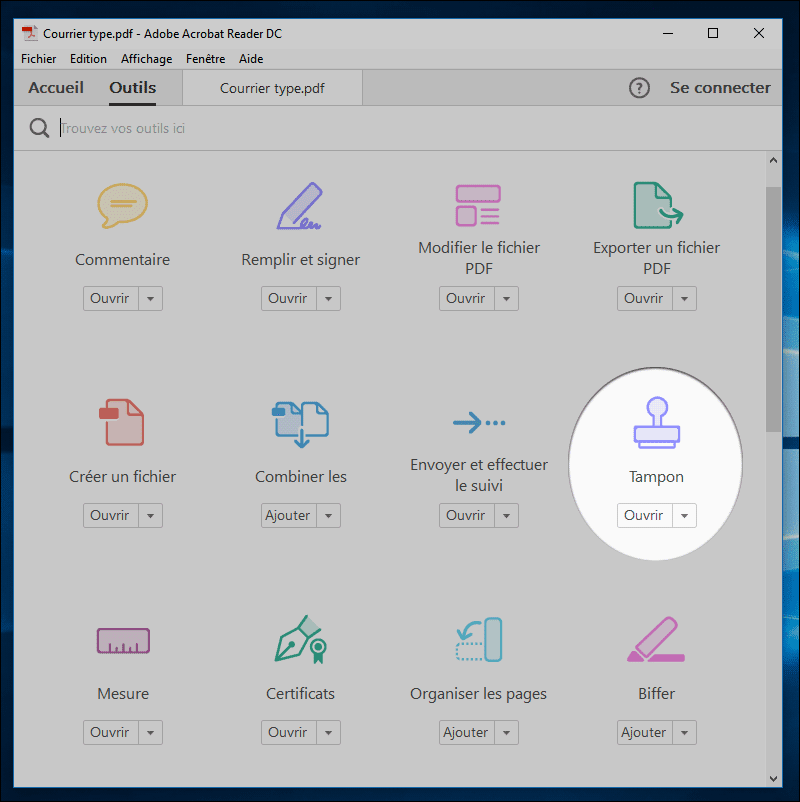
Task: Open Modifier le fichier PDF with Ouvrir
Action: (466, 298)
